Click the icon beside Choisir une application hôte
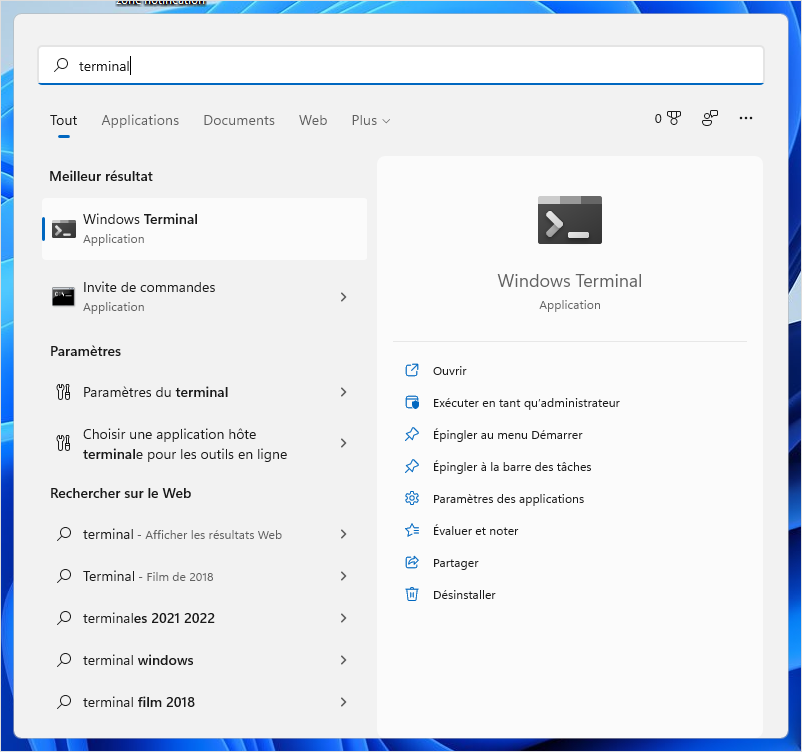This screenshot has width=802, height=752. (63, 443)
